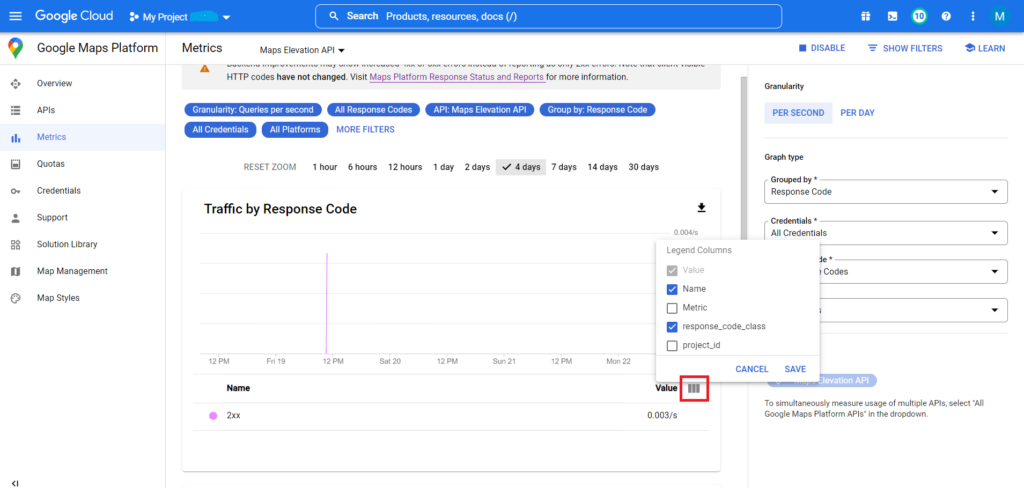The height and width of the screenshot is (488, 1024).
Task: Click the Map Styles palette icon
Action: [16, 298]
